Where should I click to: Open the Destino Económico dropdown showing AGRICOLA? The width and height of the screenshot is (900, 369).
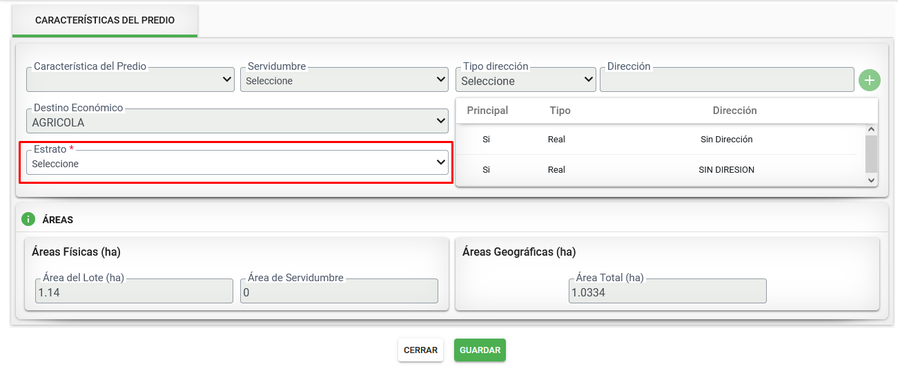coord(237,121)
